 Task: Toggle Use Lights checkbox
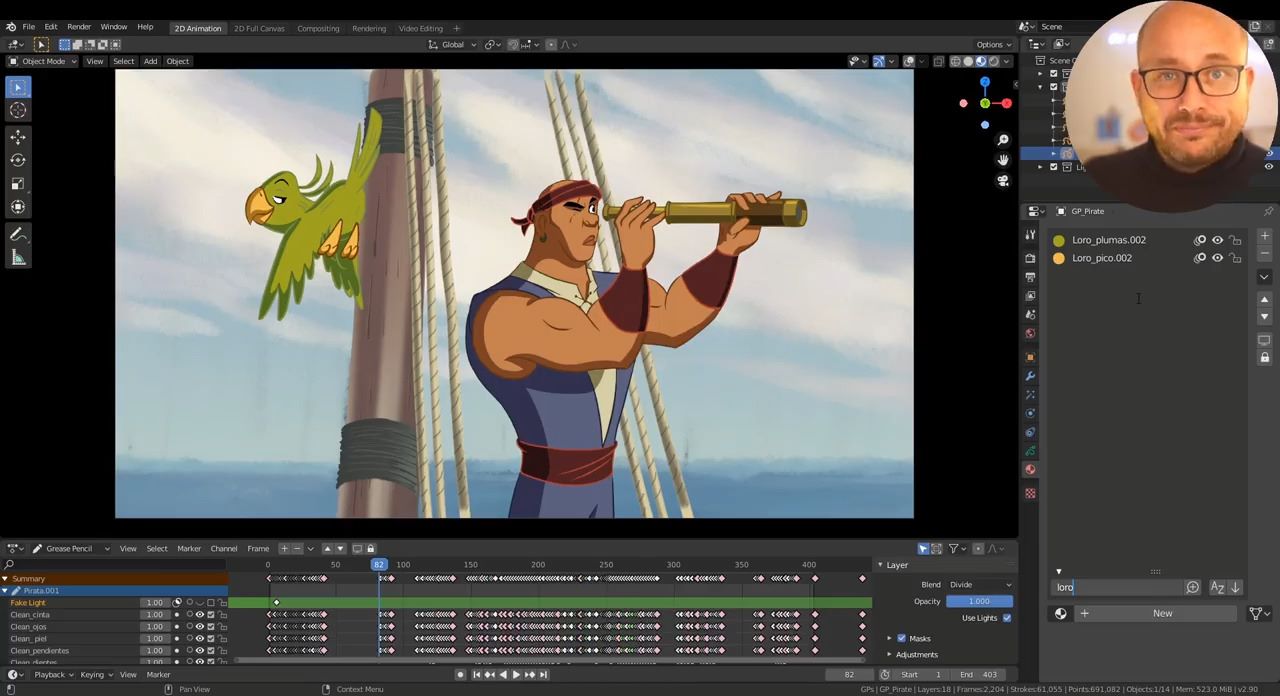click(1007, 618)
